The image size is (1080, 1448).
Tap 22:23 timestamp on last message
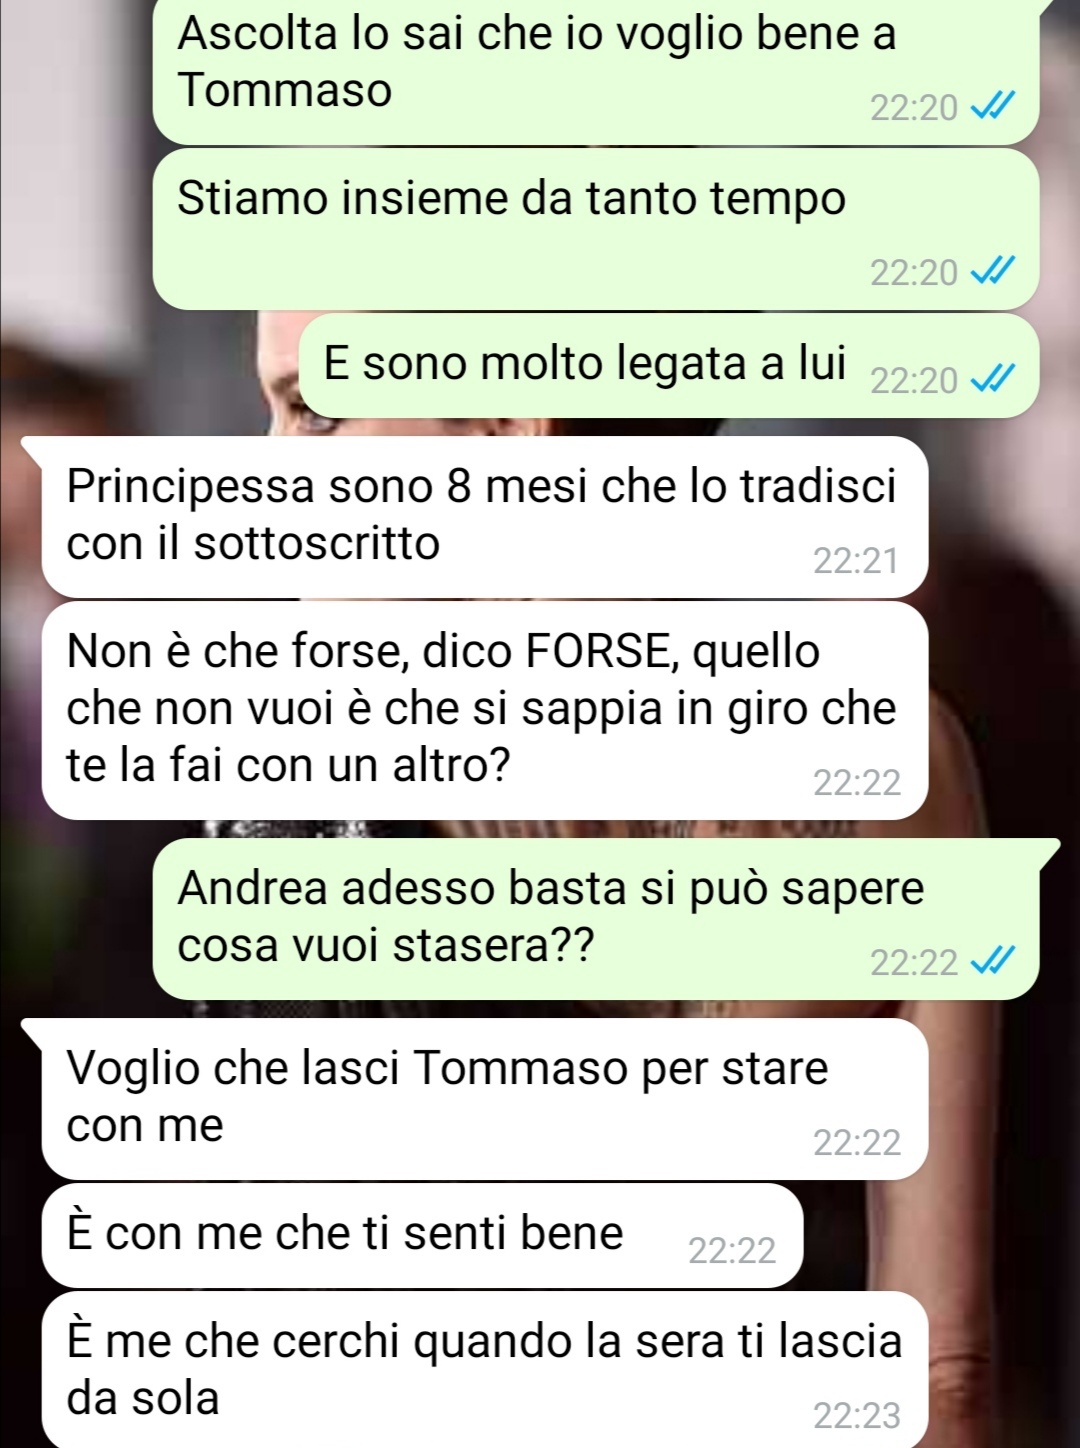coord(857,1416)
